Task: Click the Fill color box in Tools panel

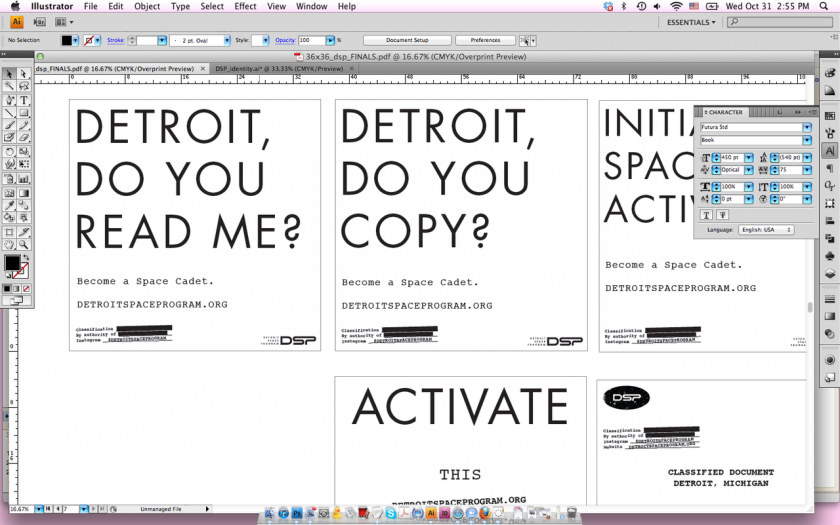Action: [x=12, y=263]
